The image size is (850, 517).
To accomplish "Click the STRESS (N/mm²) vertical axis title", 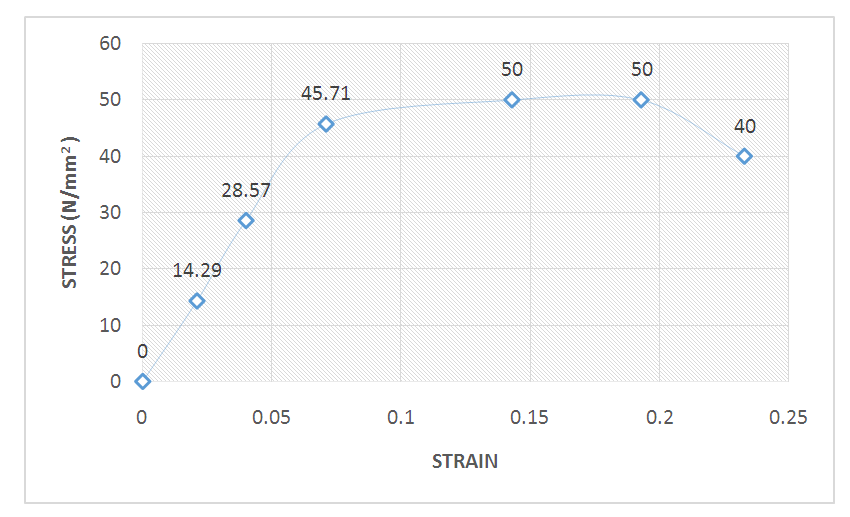I will 70,212.
